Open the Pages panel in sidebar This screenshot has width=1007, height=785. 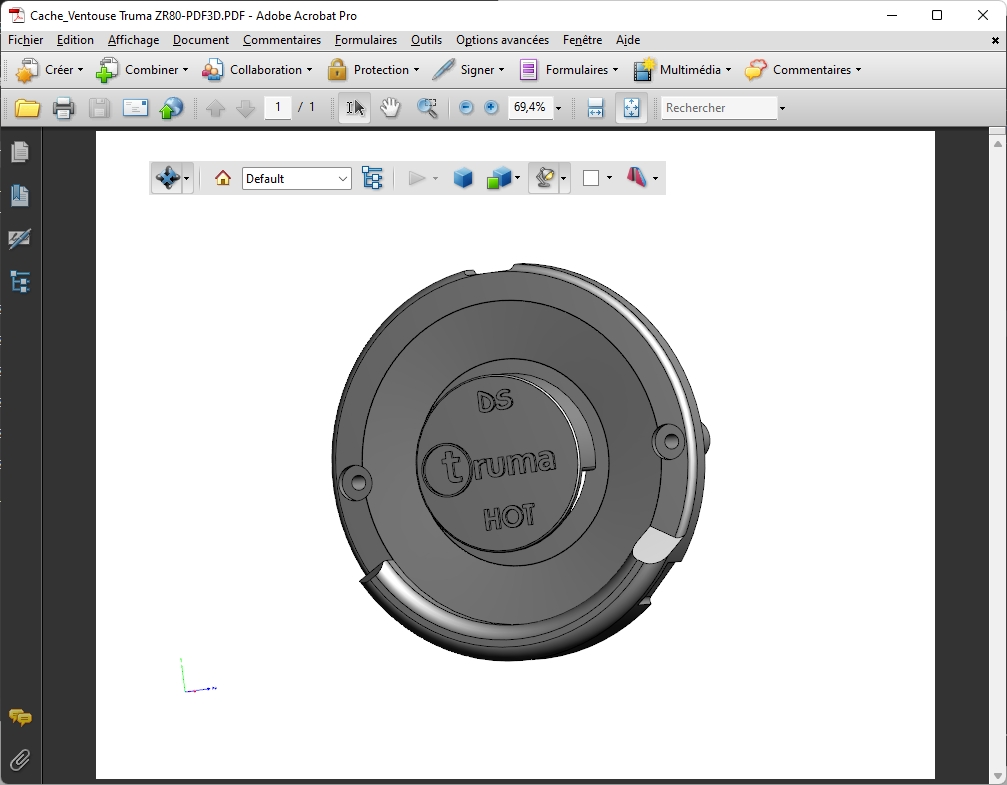pos(19,152)
